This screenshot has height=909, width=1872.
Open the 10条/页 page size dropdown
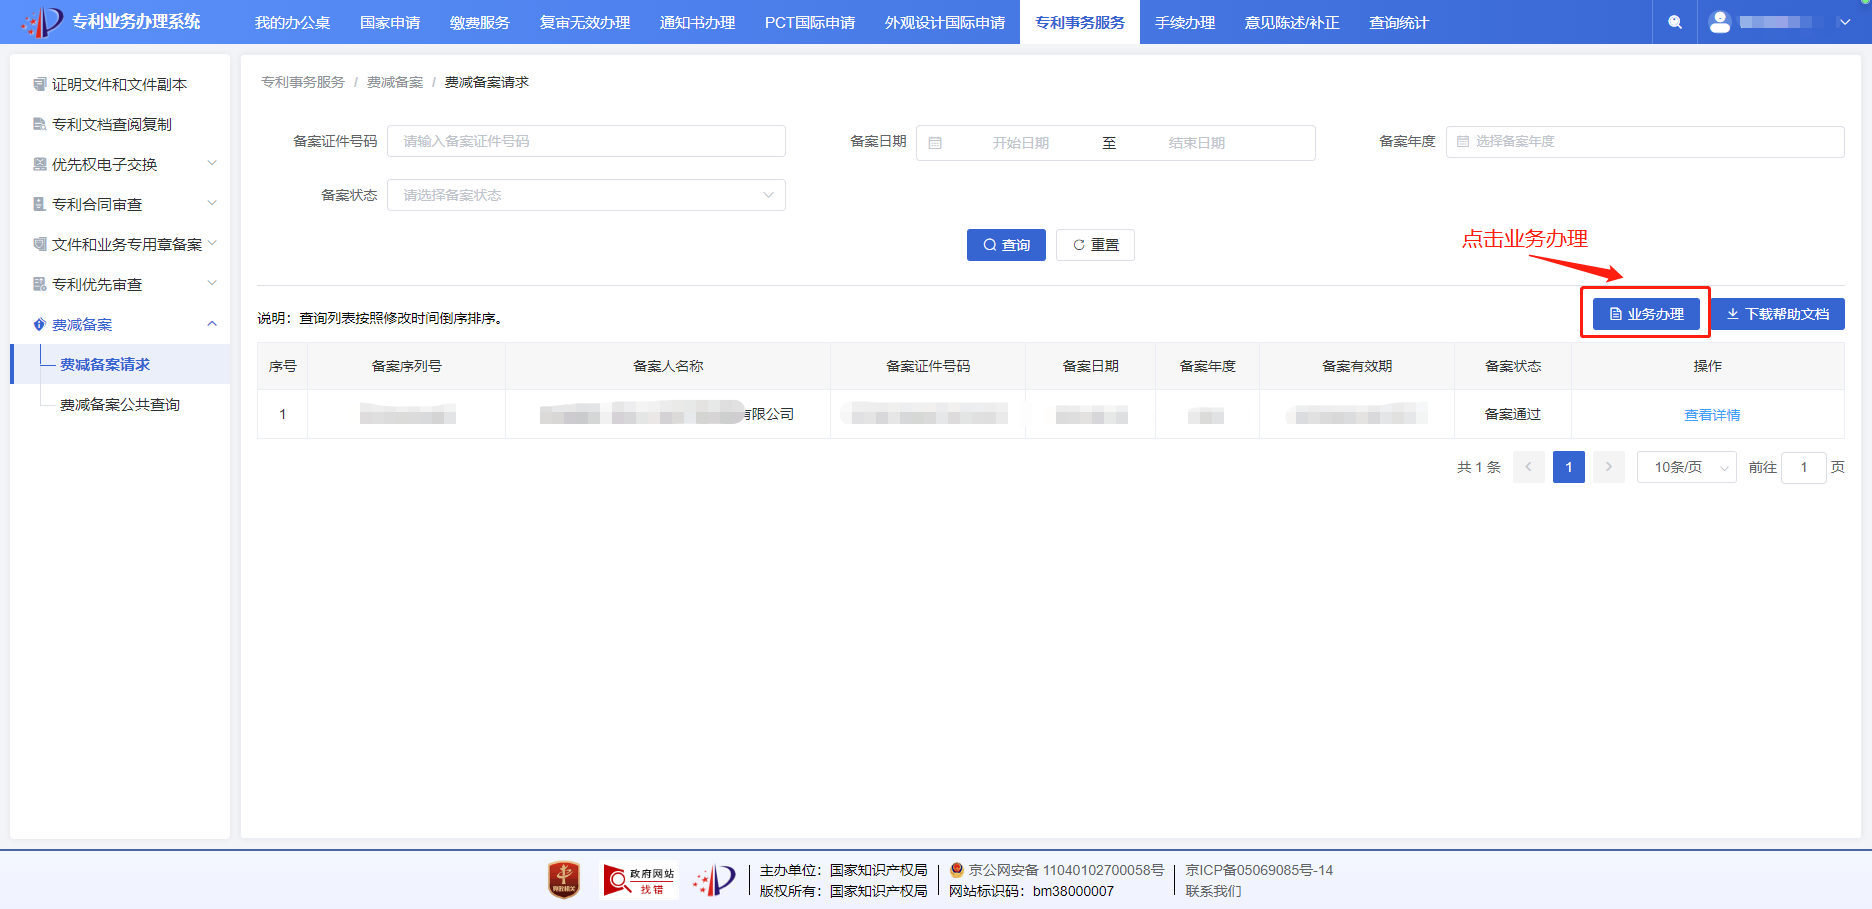point(1686,467)
